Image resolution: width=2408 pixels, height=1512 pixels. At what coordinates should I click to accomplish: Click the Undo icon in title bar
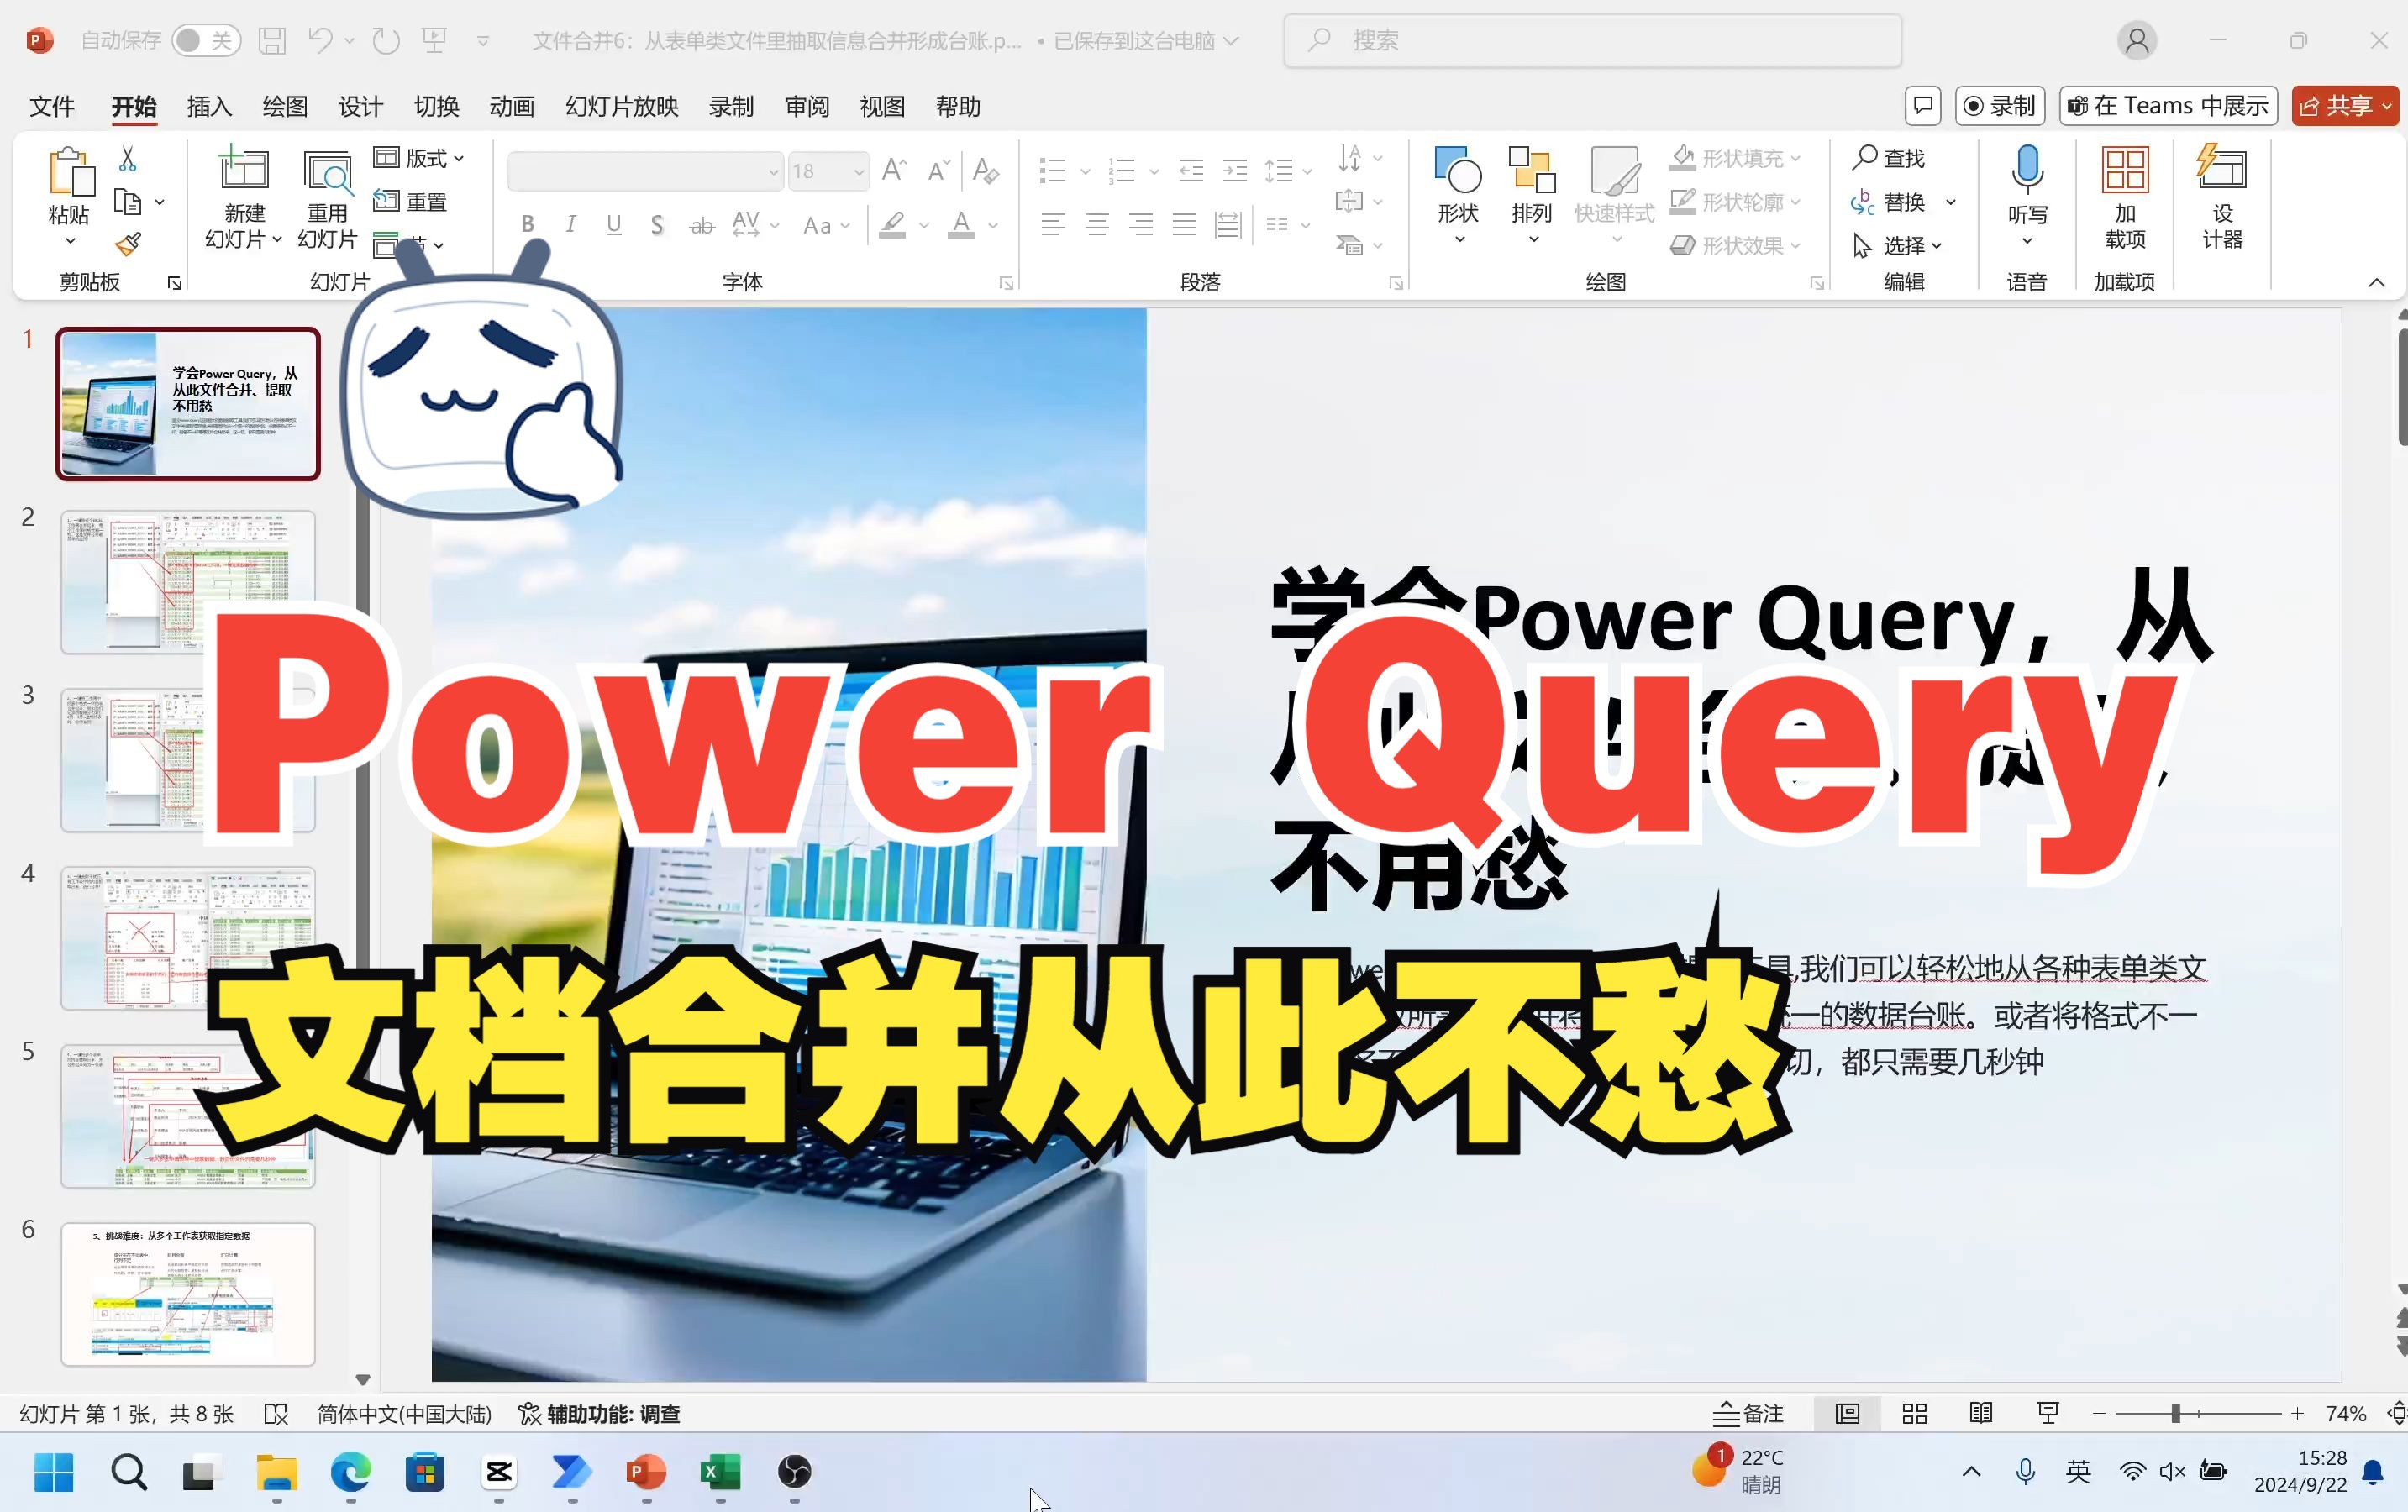tap(320, 40)
